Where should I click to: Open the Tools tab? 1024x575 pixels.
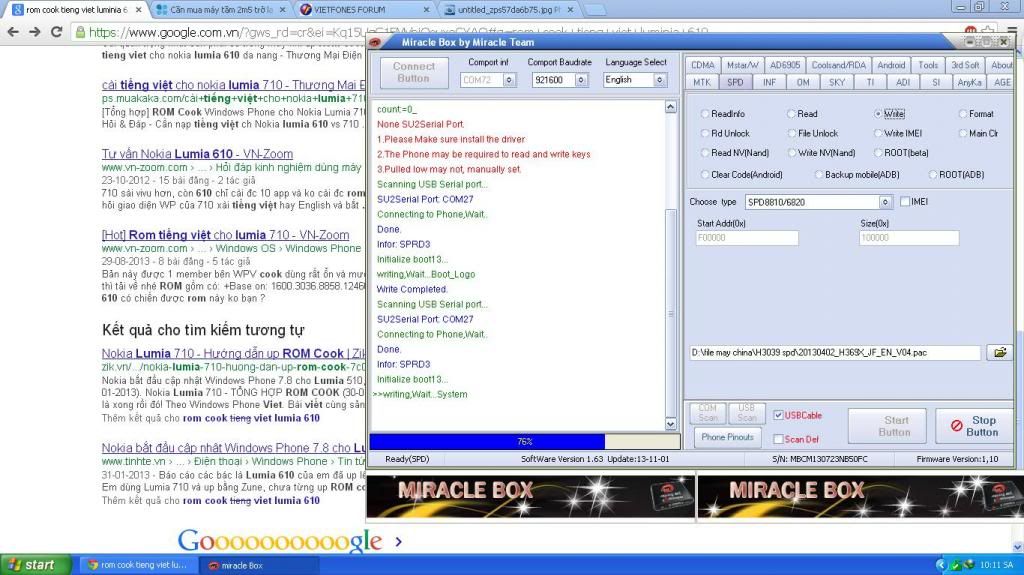pyautogui.click(x=927, y=65)
